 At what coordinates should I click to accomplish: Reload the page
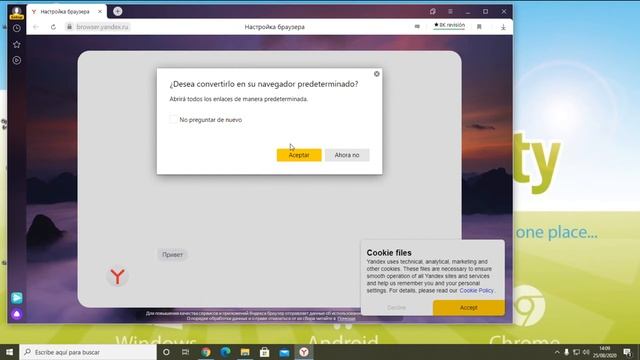click(53, 27)
